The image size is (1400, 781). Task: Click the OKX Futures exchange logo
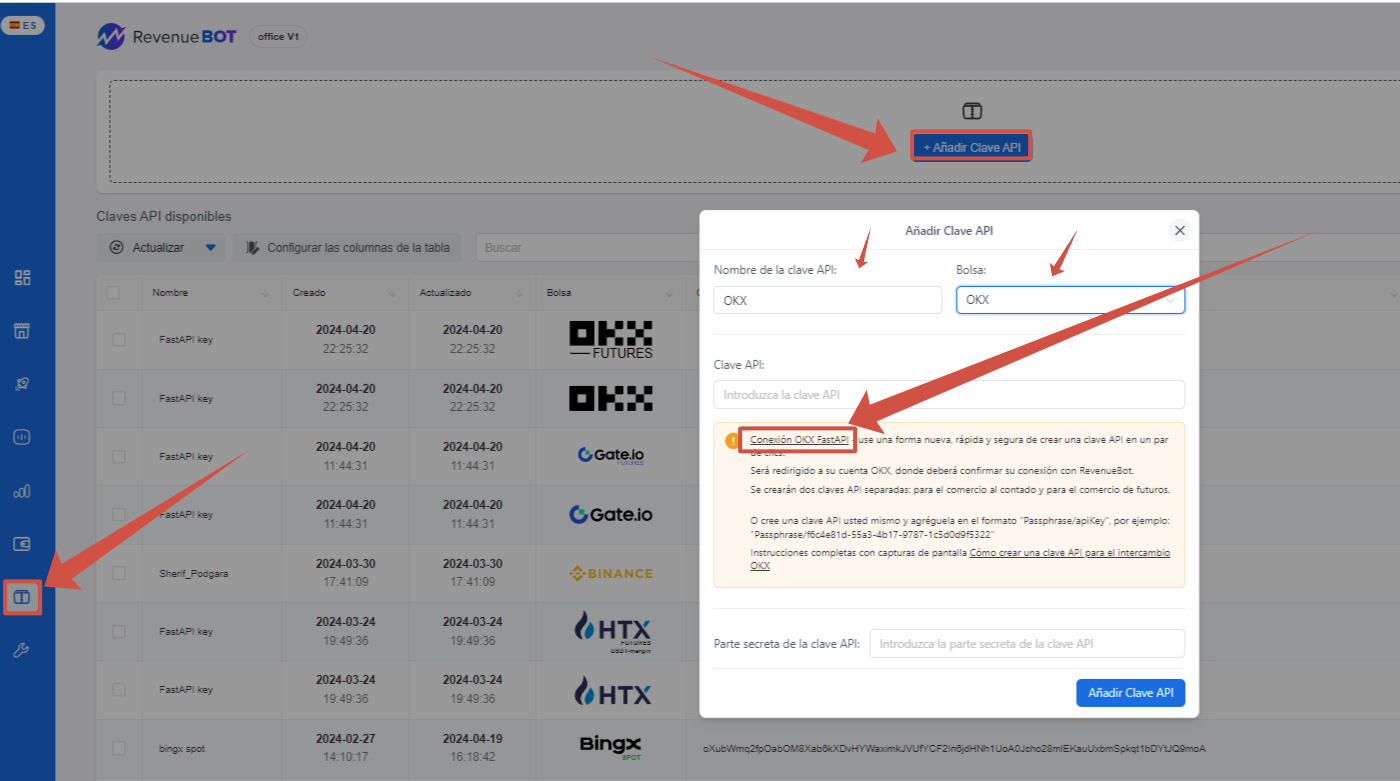pos(610,340)
